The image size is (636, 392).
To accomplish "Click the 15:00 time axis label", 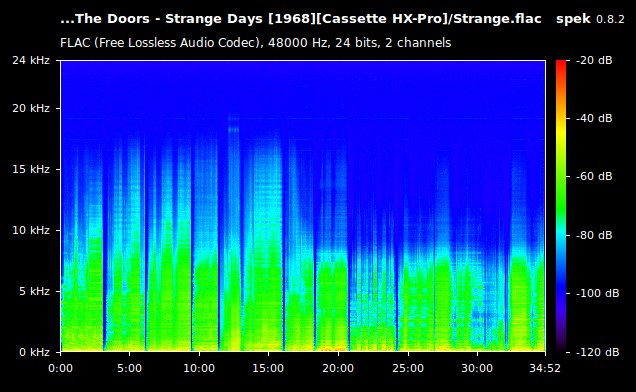I will point(268,368).
